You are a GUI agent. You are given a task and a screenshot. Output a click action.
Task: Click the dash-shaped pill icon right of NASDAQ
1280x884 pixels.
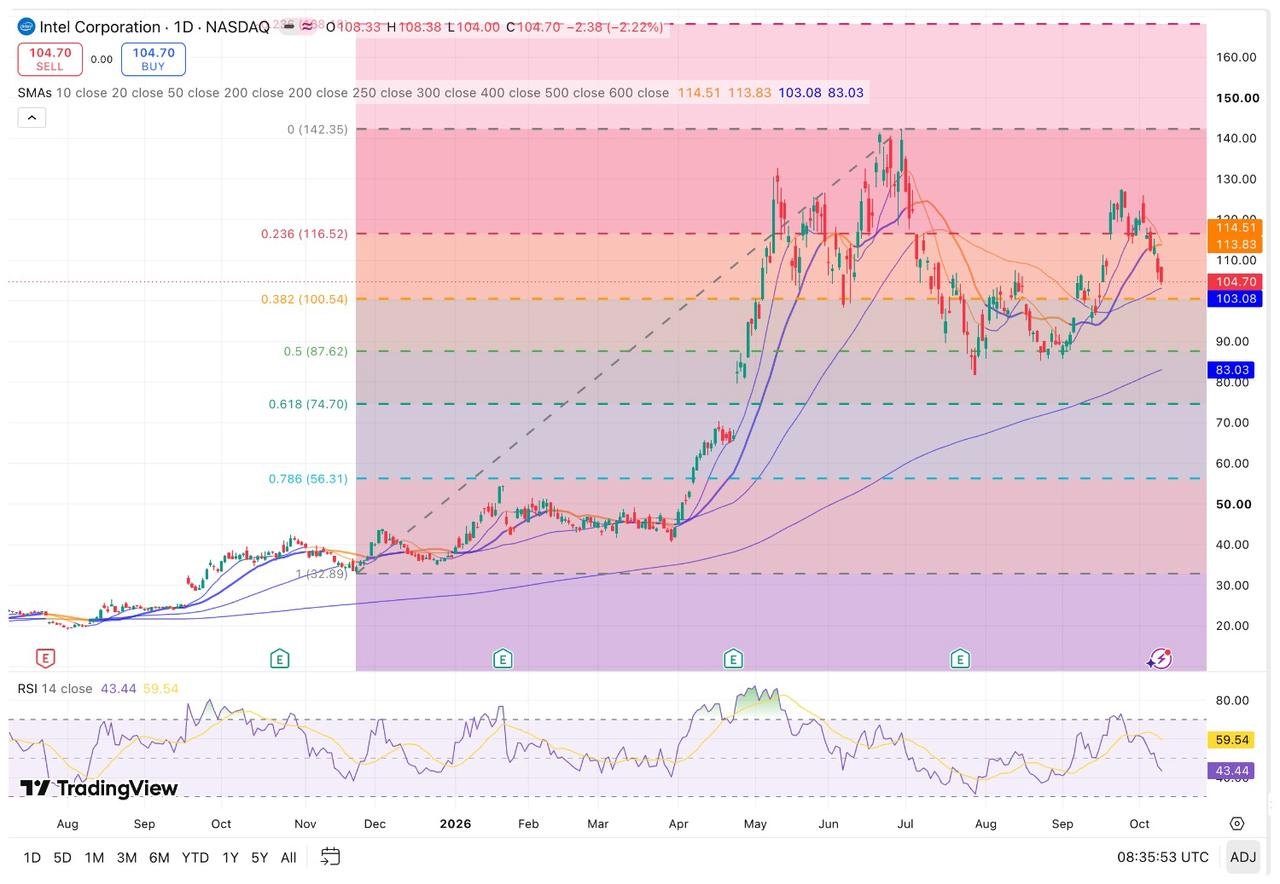pos(289,27)
